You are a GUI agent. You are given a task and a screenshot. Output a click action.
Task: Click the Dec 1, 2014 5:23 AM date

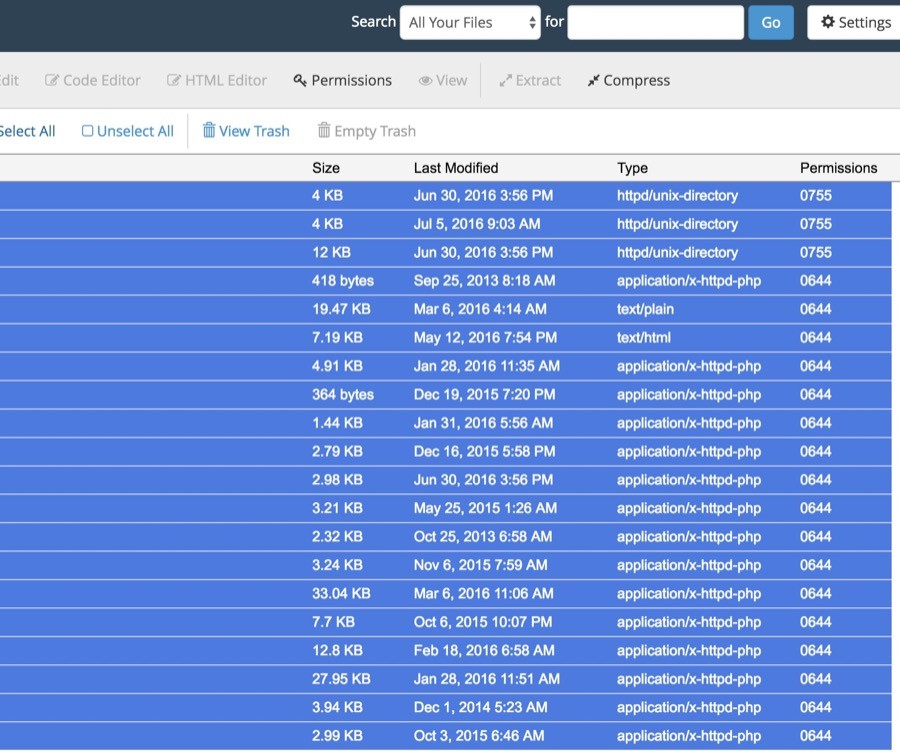click(480, 708)
